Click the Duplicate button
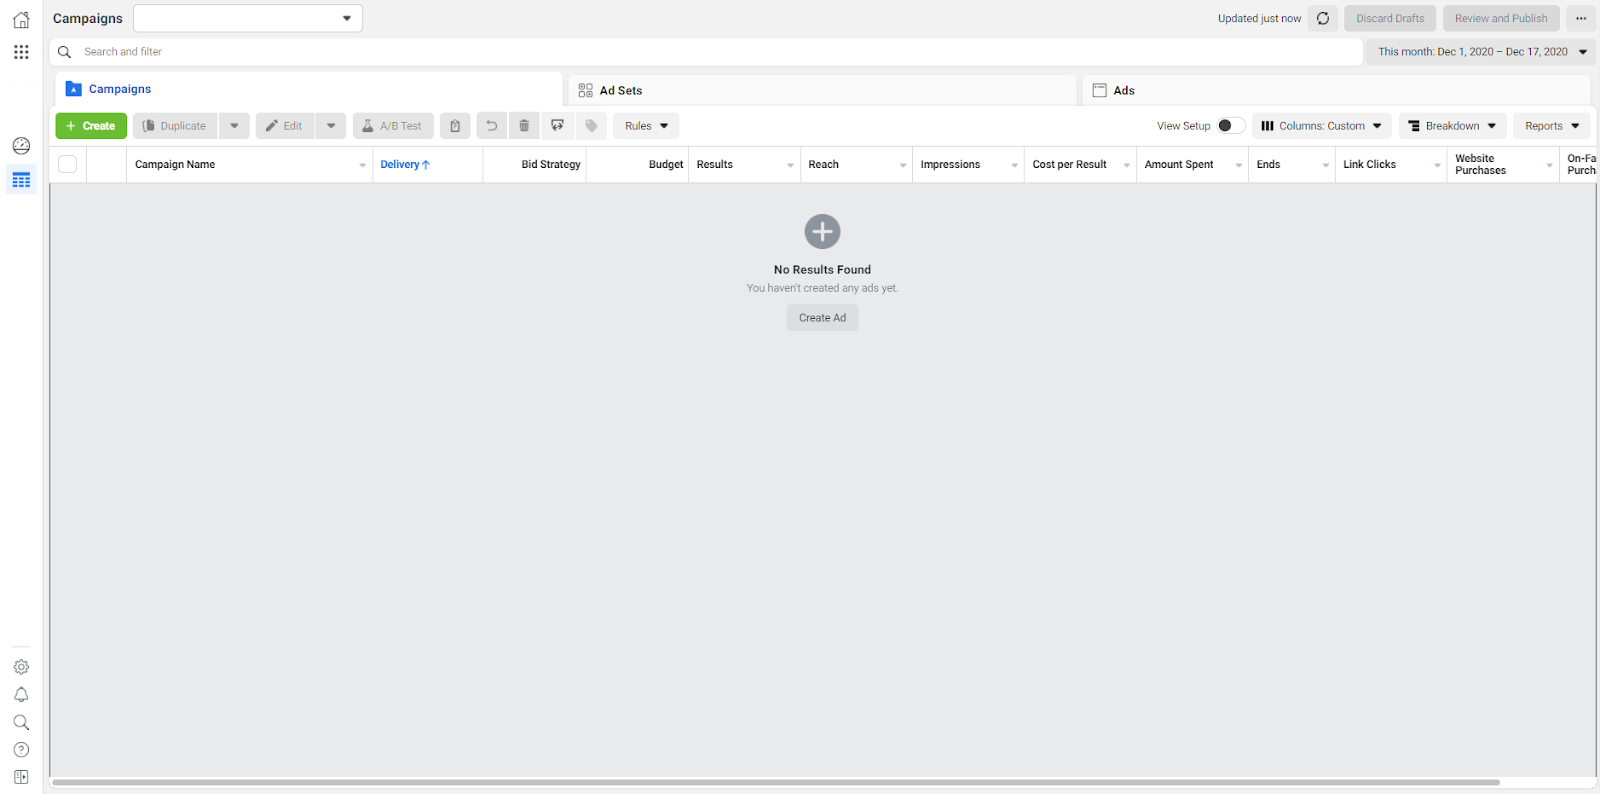The image size is (1600, 794). [x=175, y=126]
